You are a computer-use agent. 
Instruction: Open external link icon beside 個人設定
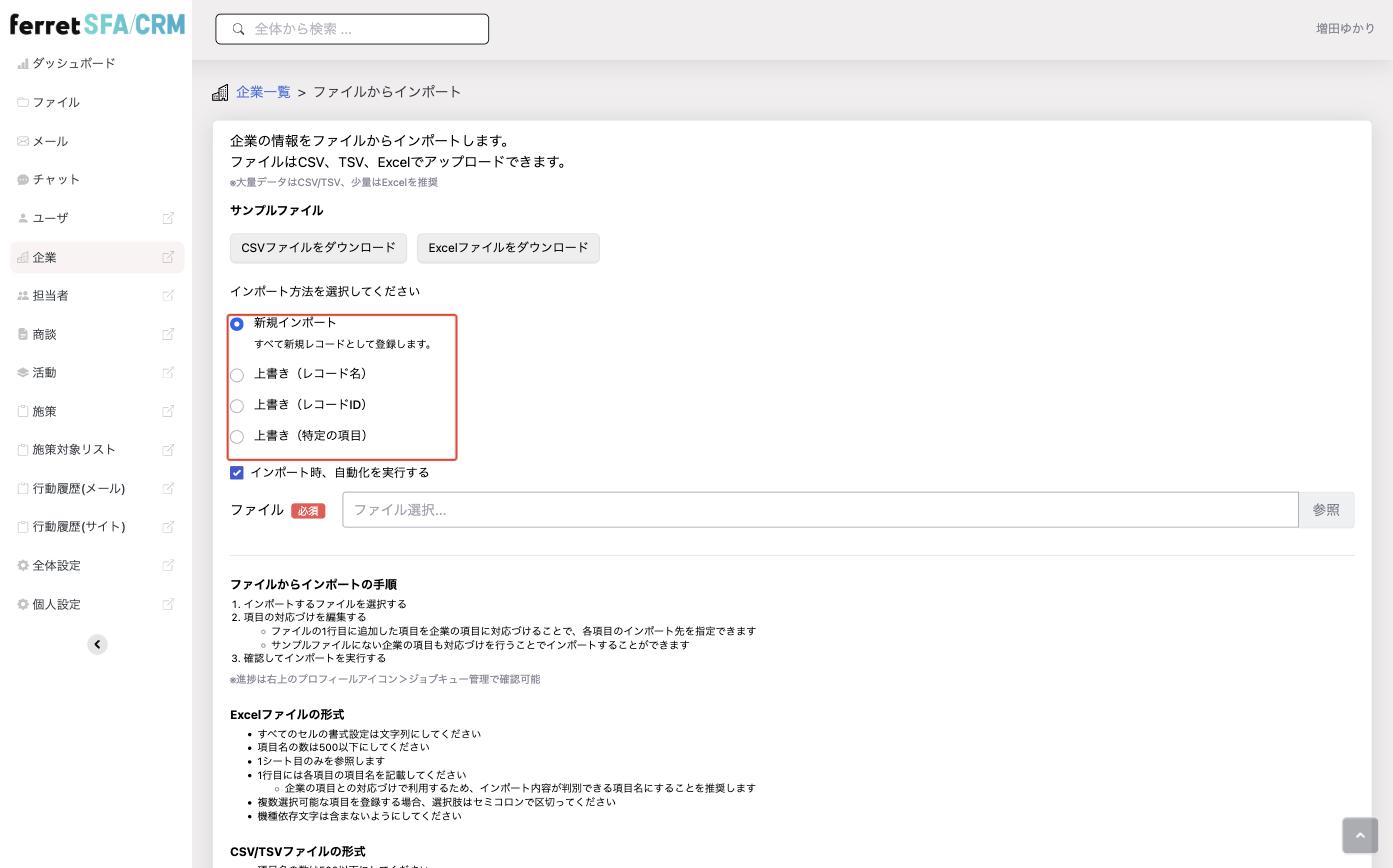coord(168,604)
